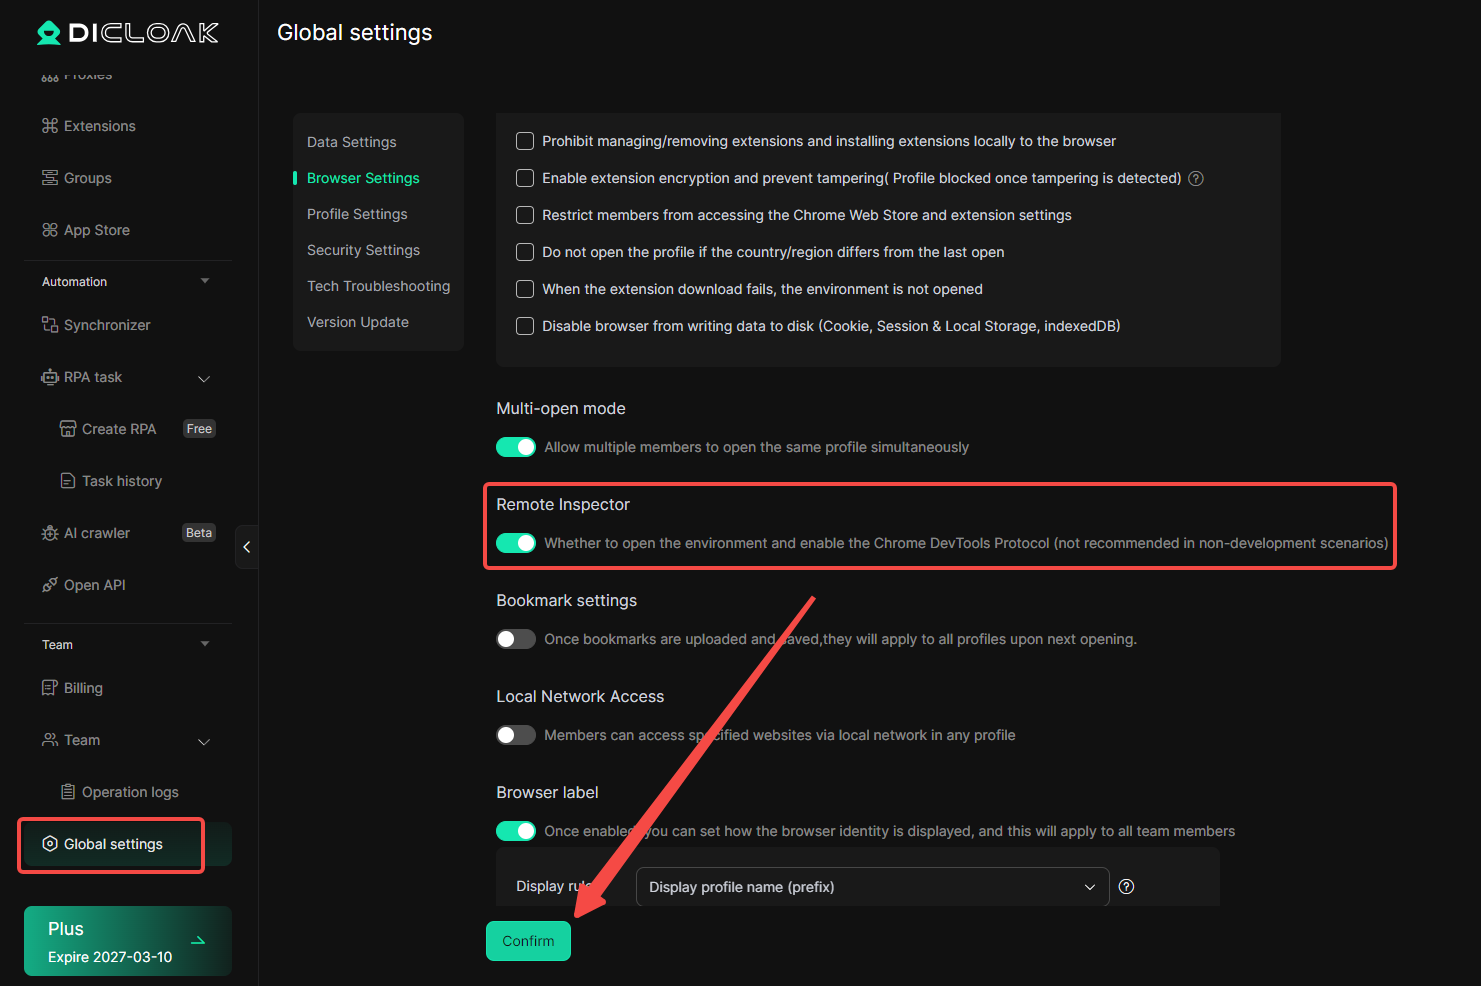Open the Data Settings tab
The image size is (1481, 986).
point(352,142)
